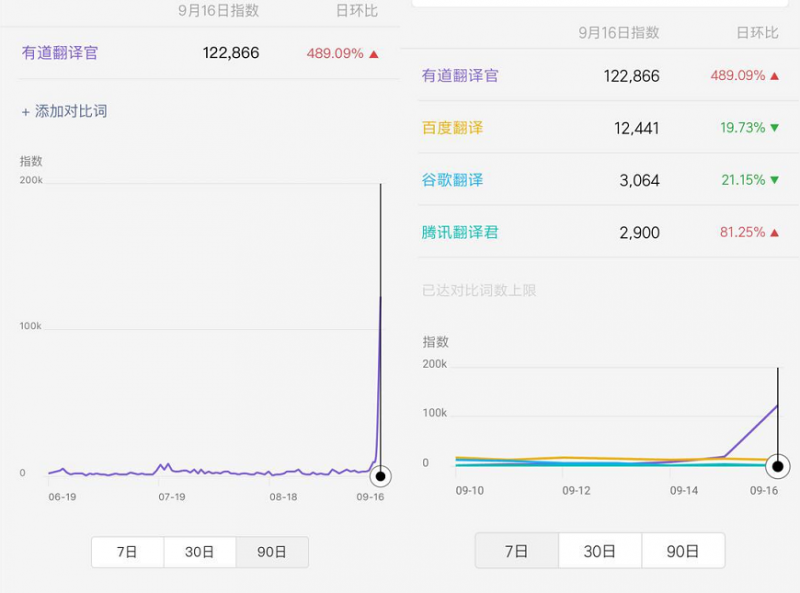Image resolution: width=800 pixels, height=593 pixels.
Task: Click the 09-16 date label on the right chart
Action: (x=764, y=491)
